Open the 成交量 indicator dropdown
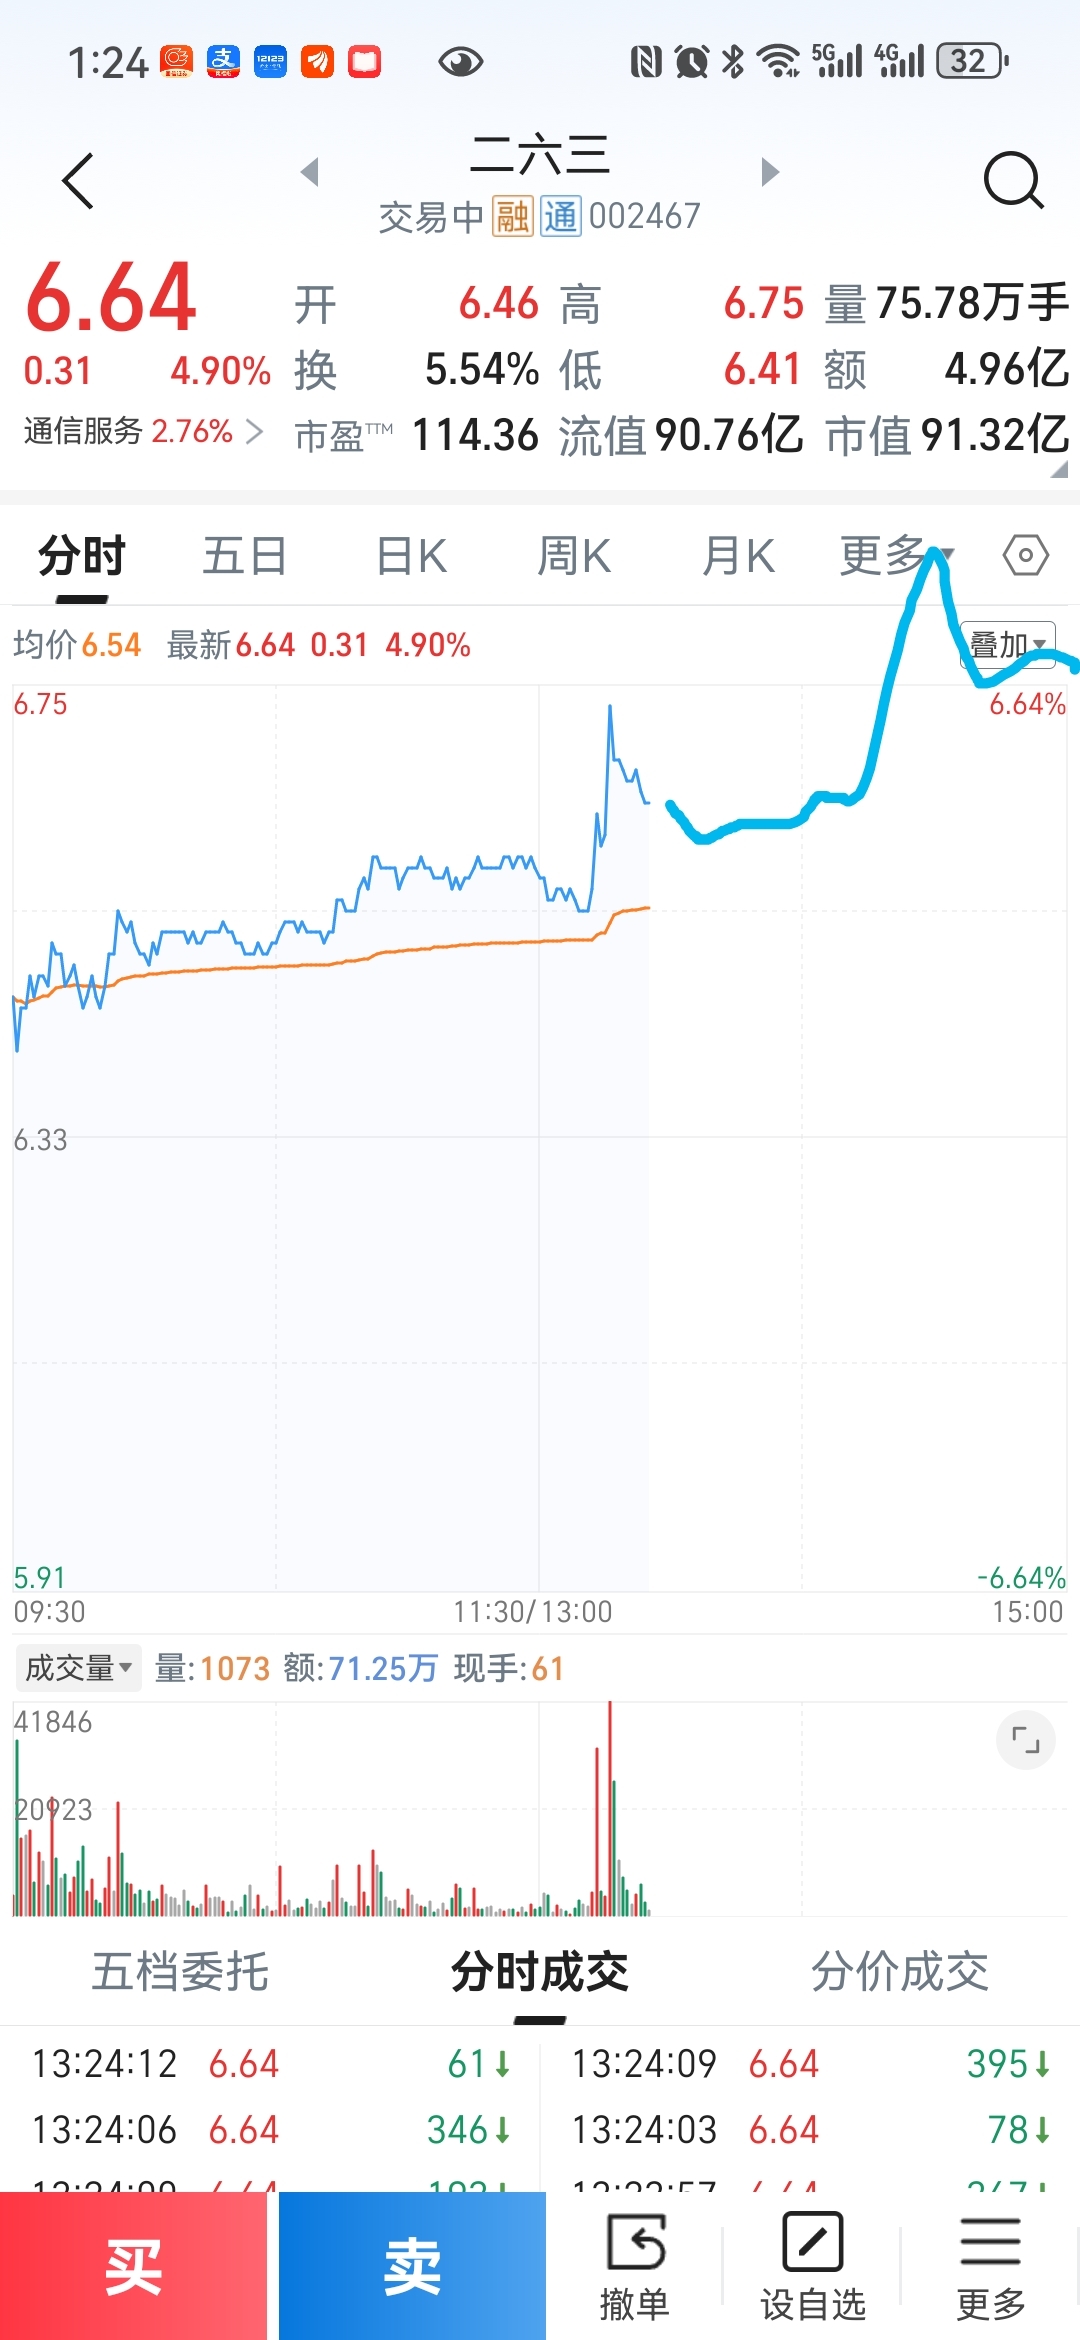The height and width of the screenshot is (2340, 1080). (78, 1668)
